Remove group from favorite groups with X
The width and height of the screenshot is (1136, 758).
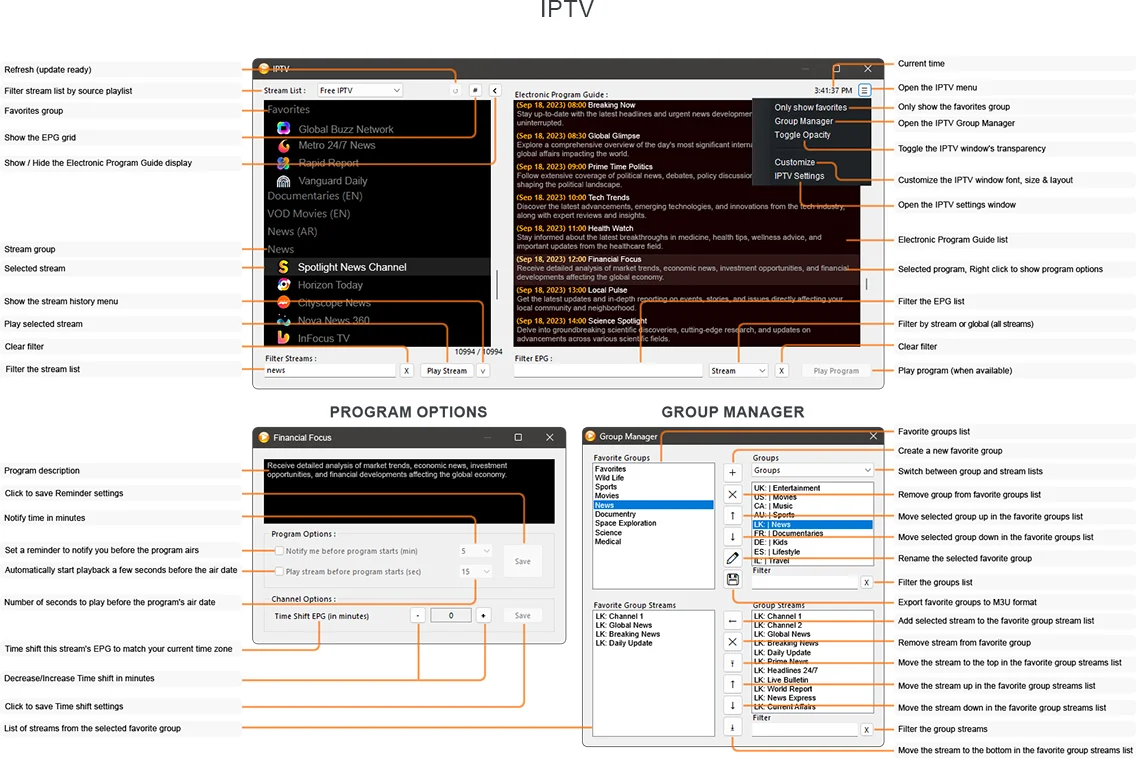tap(732, 494)
